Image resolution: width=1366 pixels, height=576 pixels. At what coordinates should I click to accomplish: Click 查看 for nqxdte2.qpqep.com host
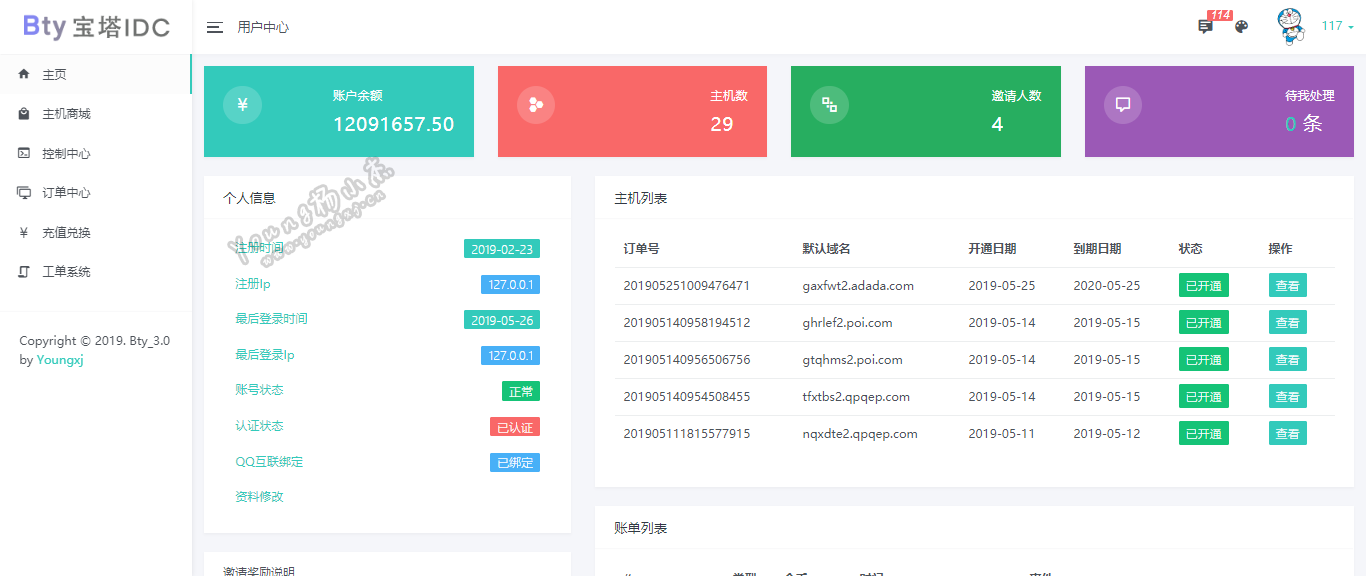pos(1287,434)
